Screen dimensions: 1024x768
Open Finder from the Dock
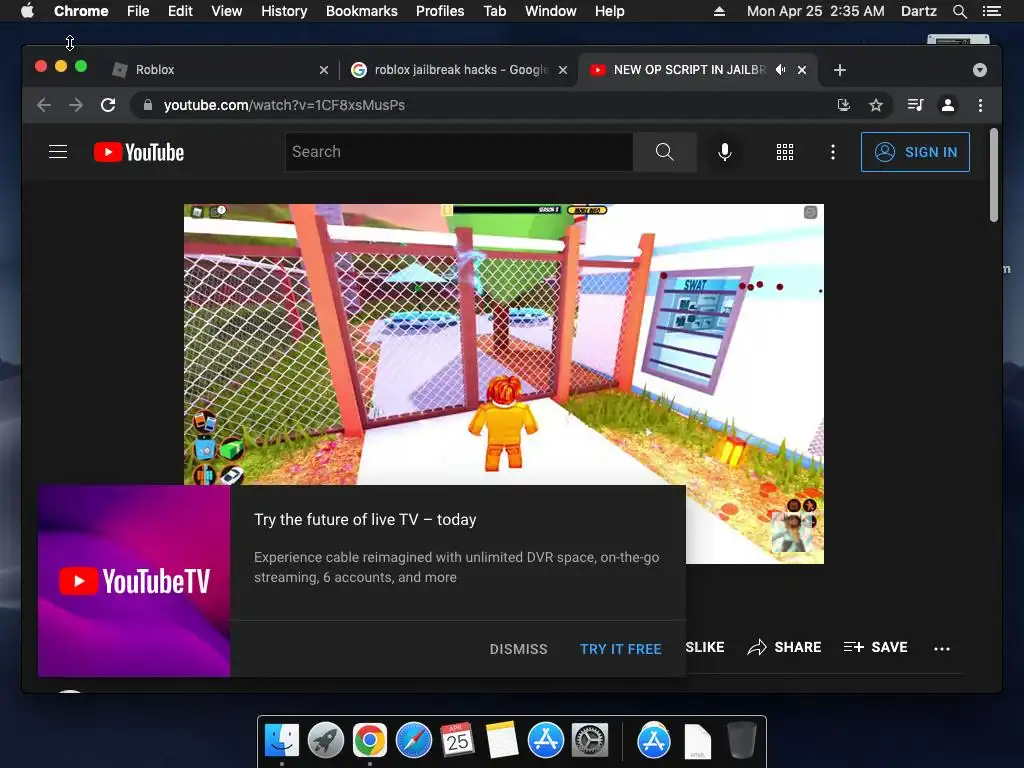[x=282, y=741]
